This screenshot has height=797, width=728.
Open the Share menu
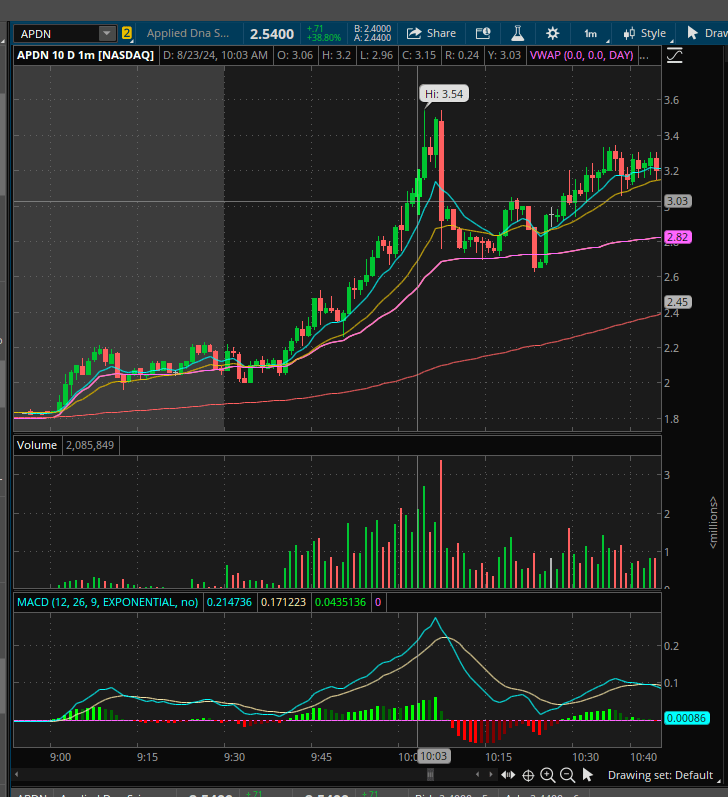[431, 34]
